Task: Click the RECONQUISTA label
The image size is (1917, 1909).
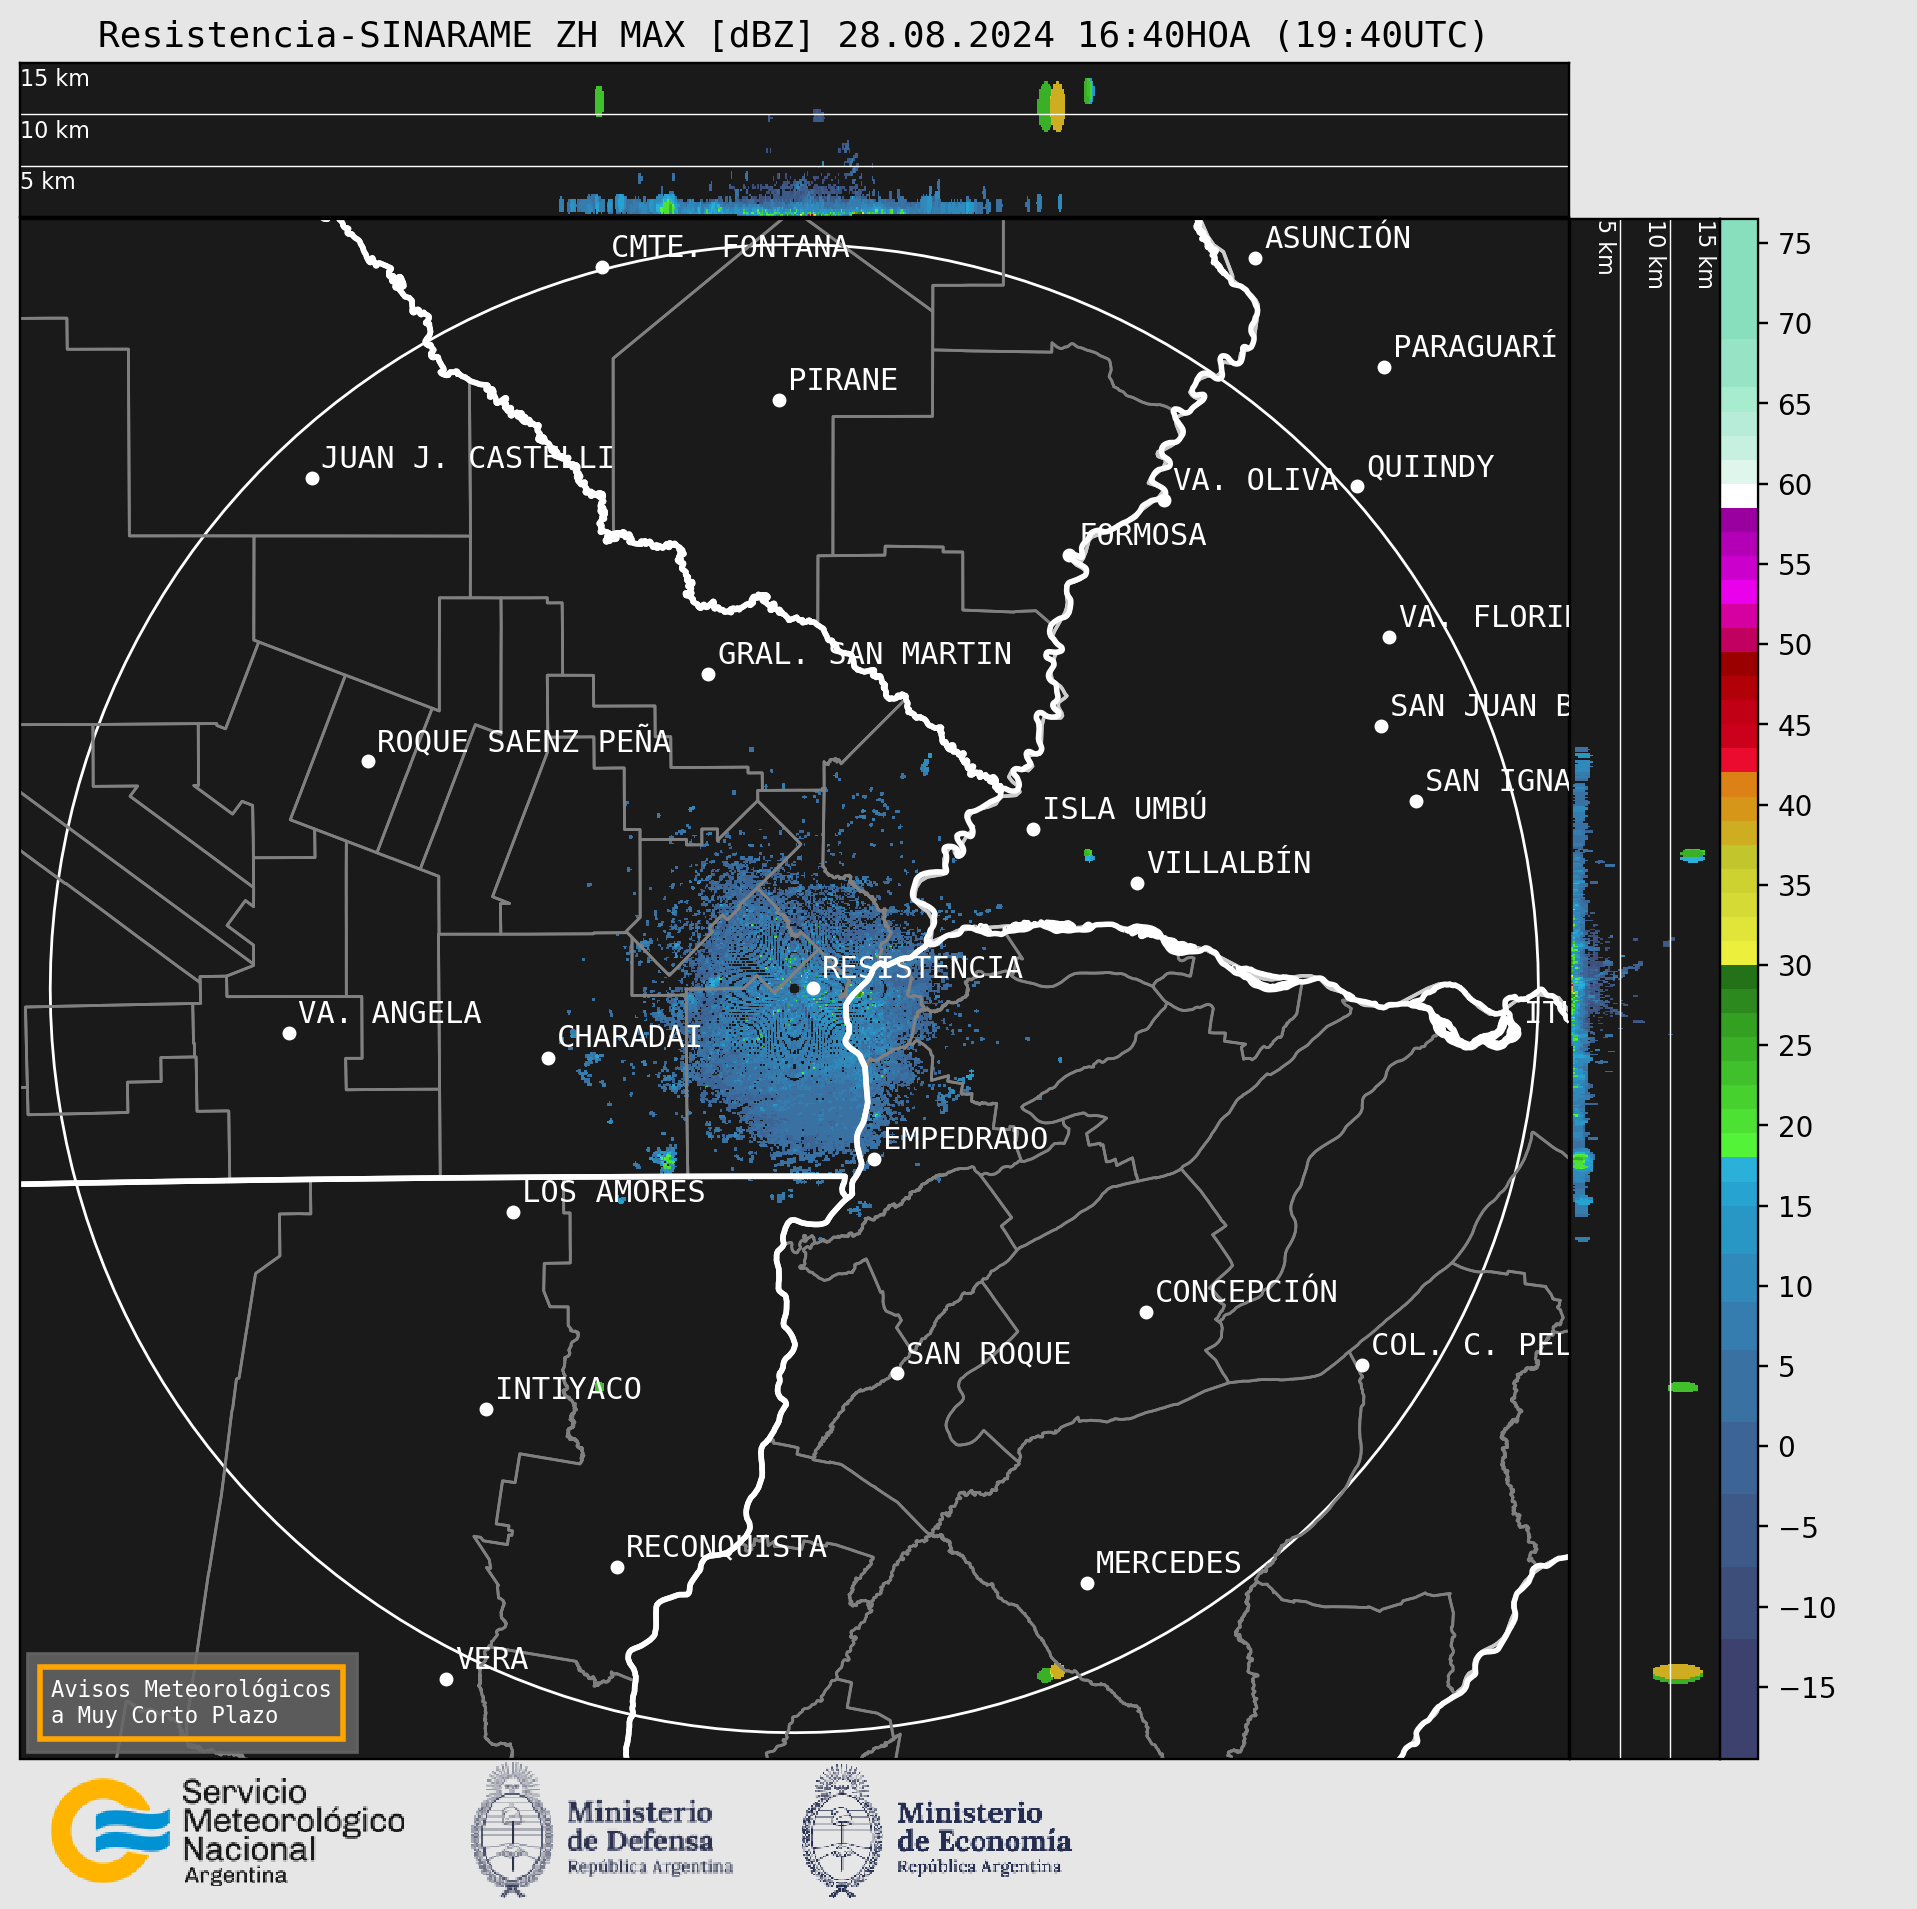Action: 726,1547
